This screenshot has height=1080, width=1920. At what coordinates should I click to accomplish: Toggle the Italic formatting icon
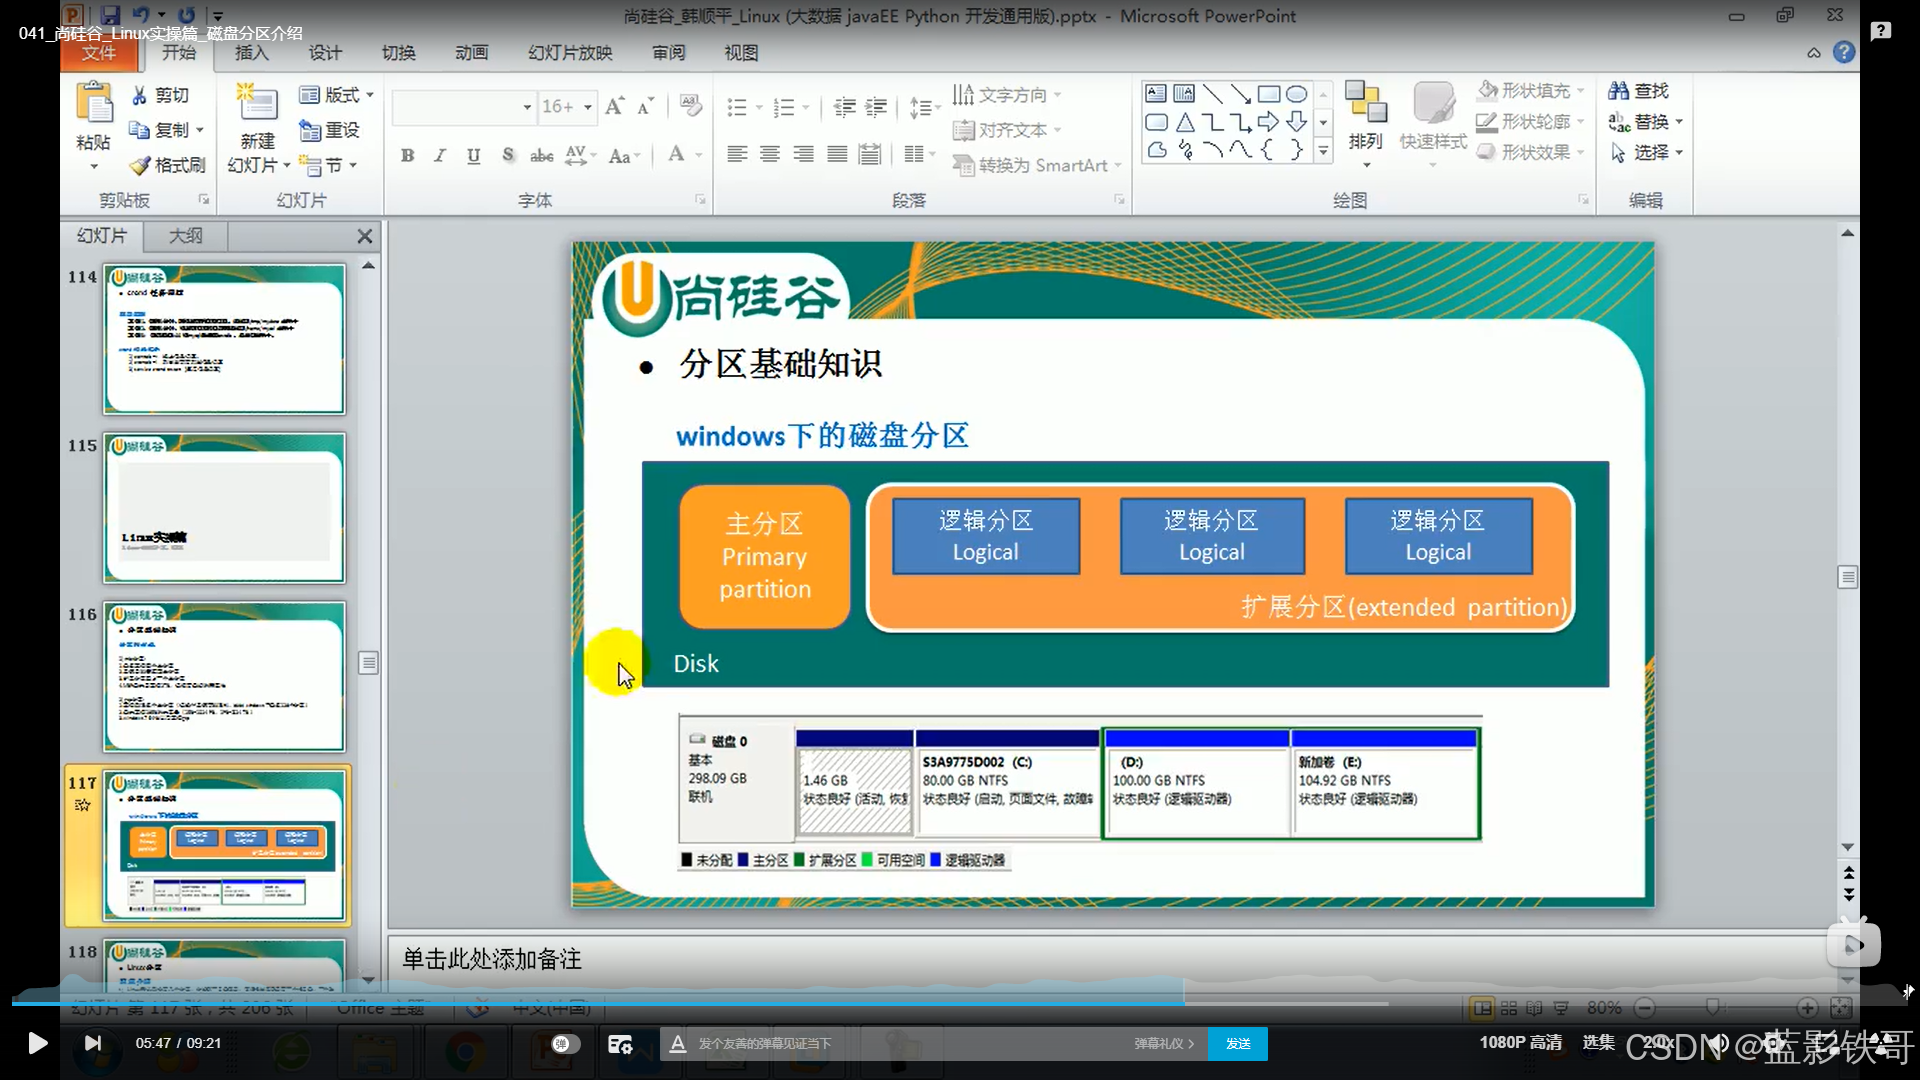440,156
